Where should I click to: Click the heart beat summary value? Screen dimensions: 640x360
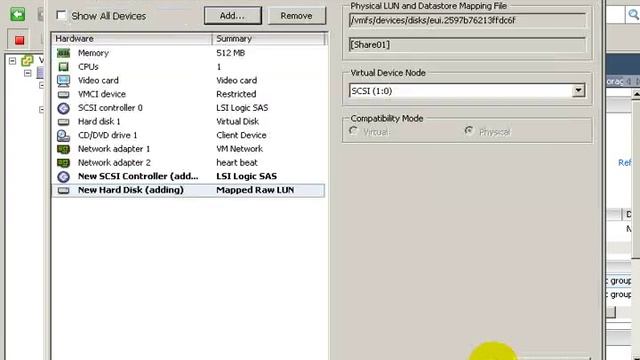pos(237,162)
